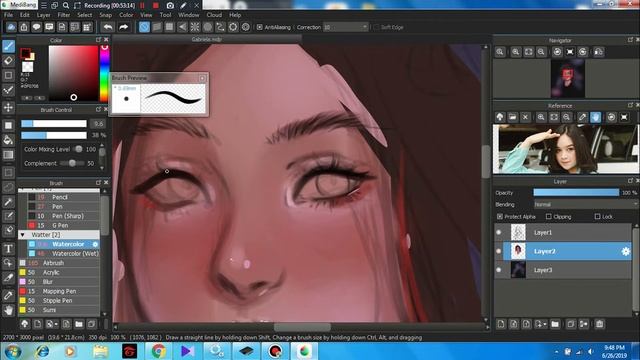Select the Airbrush brush
Viewport: 640px width, 360px height.
click(x=59, y=263)
